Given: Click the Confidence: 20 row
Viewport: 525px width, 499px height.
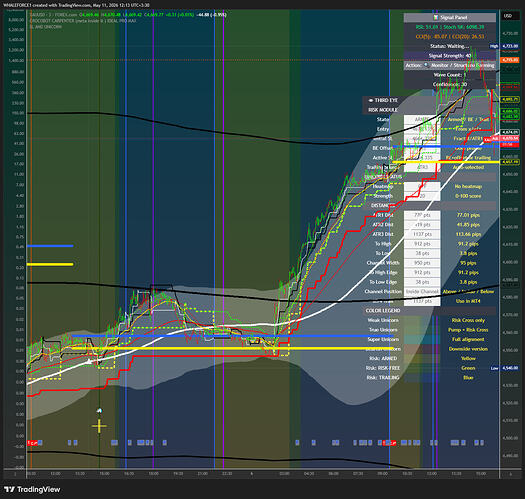Looking at the screenshot, I should click(450, 84).
